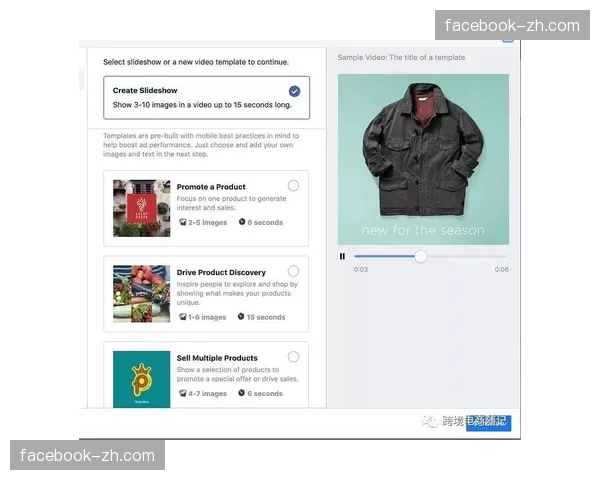Click the sample video jacket preview
Image resolution: width=600 pixels, height=480 pixels.
point(423,159)
